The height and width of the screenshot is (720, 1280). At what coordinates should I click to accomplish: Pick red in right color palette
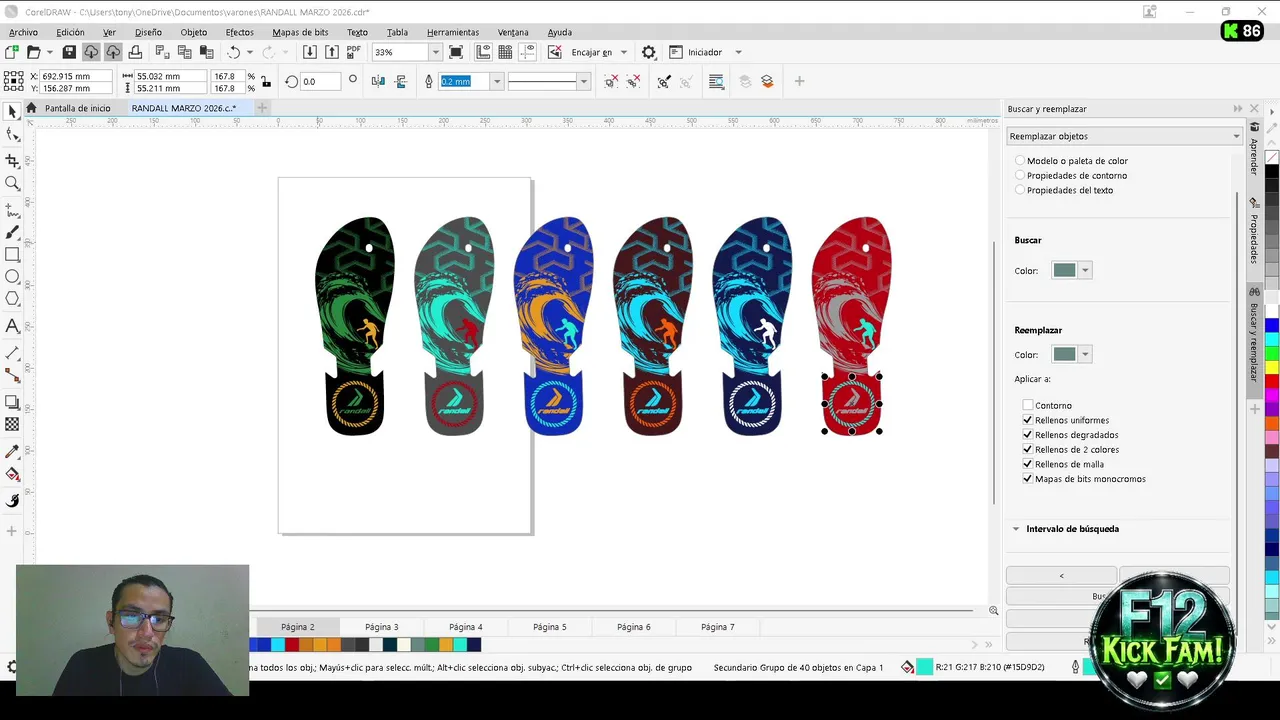tap(1272, 381)
